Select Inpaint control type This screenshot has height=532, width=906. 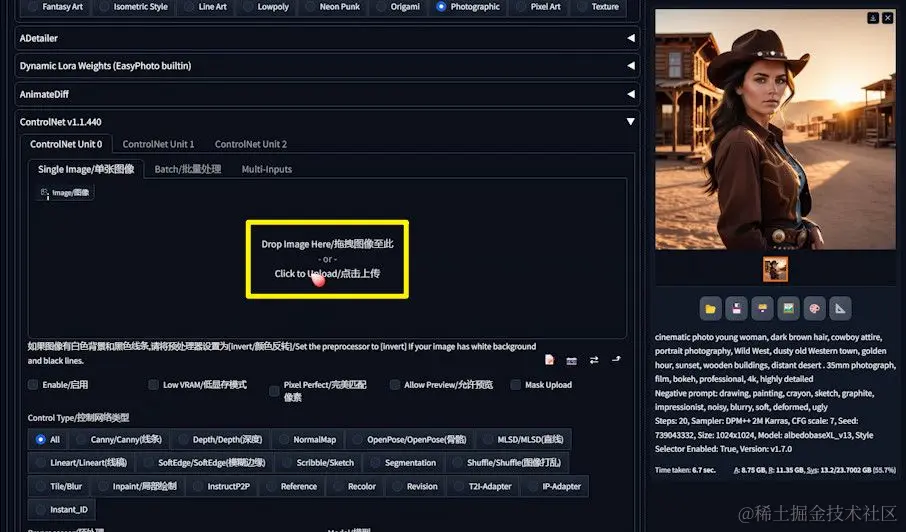tap(138, 486)
